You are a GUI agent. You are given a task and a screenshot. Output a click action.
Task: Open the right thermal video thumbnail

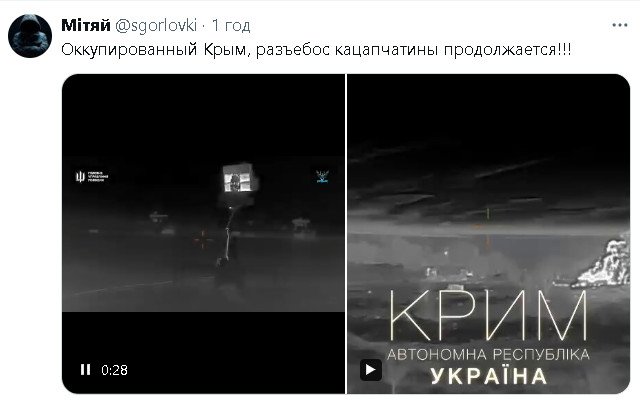click(x=489, y=234)
